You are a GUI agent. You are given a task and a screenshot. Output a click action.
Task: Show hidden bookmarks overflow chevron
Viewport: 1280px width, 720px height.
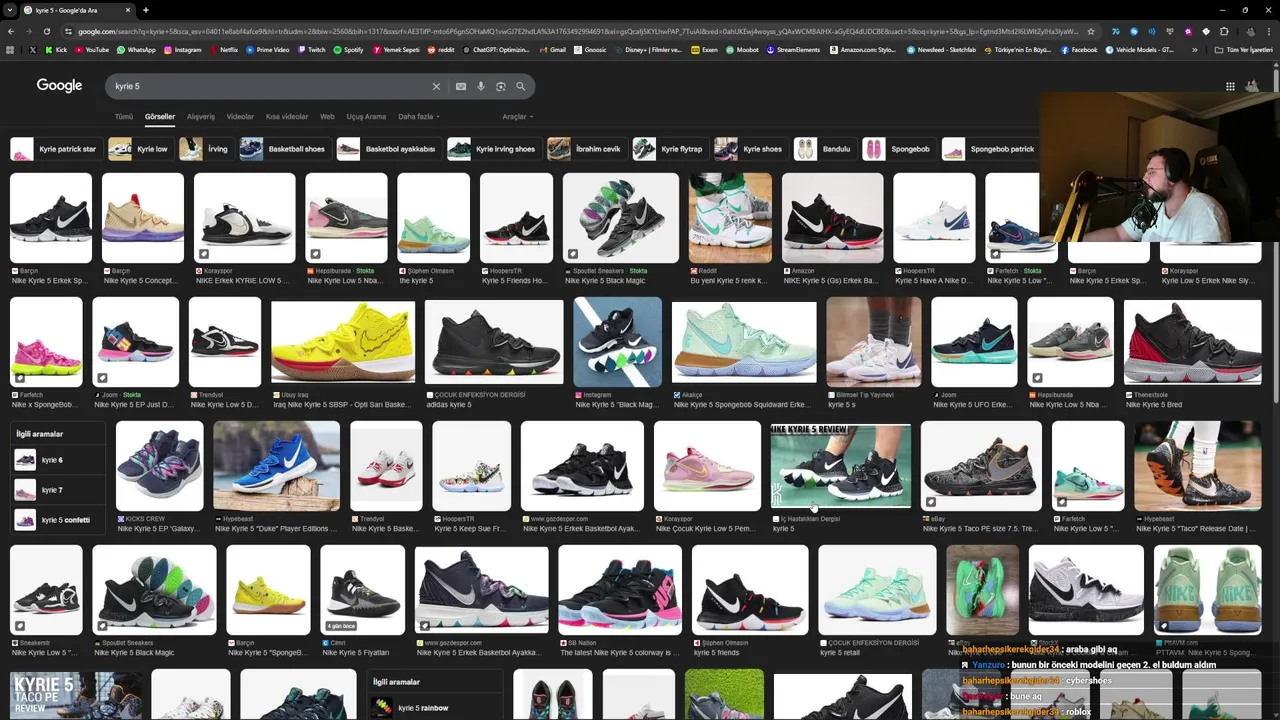pos(1194,49)
